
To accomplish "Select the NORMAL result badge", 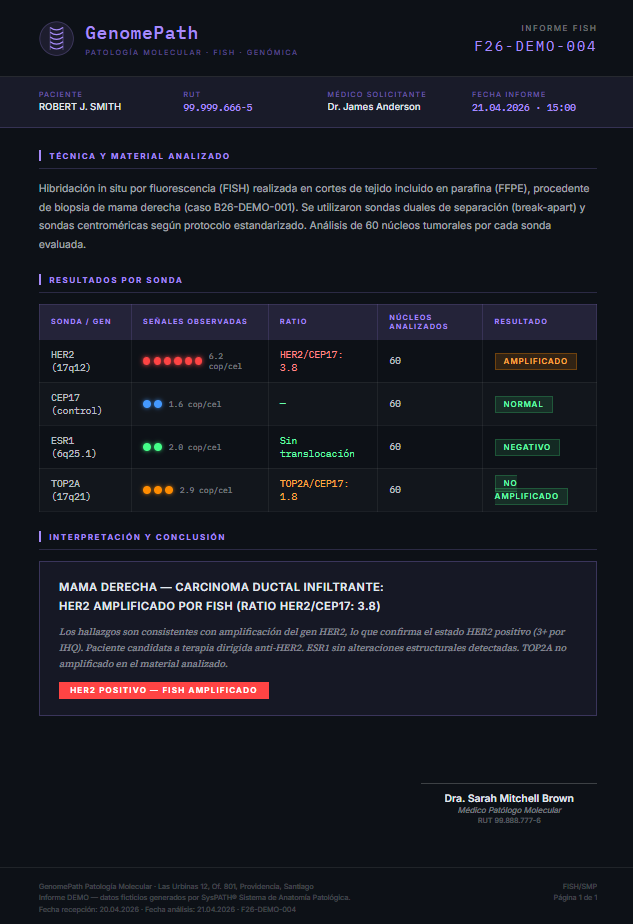I will (523, 404).
